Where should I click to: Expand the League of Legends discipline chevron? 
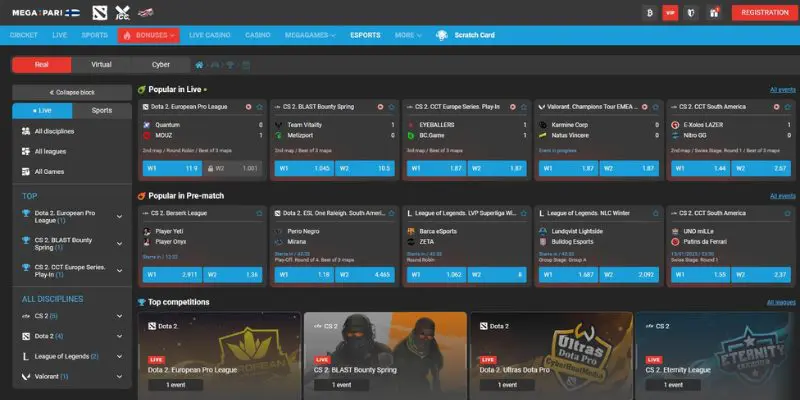coord(119,356)
